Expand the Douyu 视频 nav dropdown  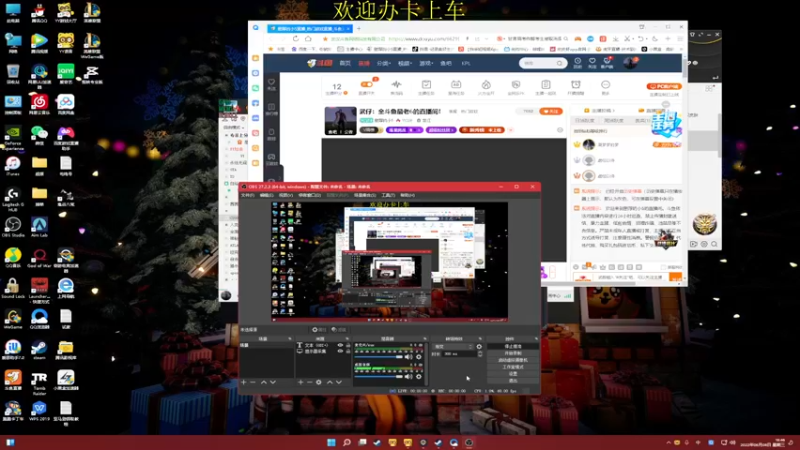click(x=405, y=63)
